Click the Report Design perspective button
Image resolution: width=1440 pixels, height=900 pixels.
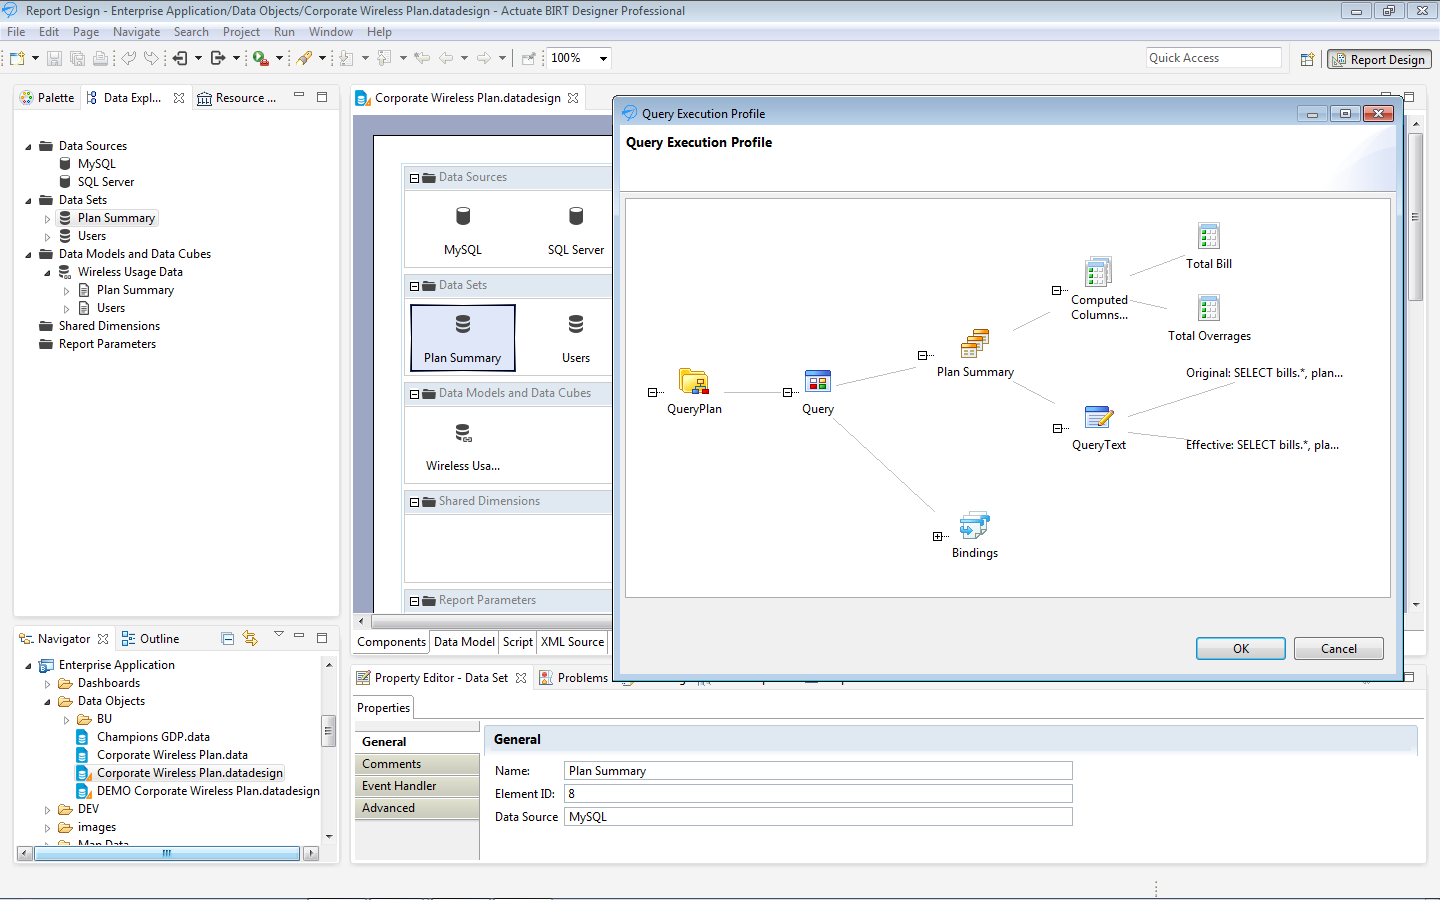pyautogui.click(x=1379, y=59)
